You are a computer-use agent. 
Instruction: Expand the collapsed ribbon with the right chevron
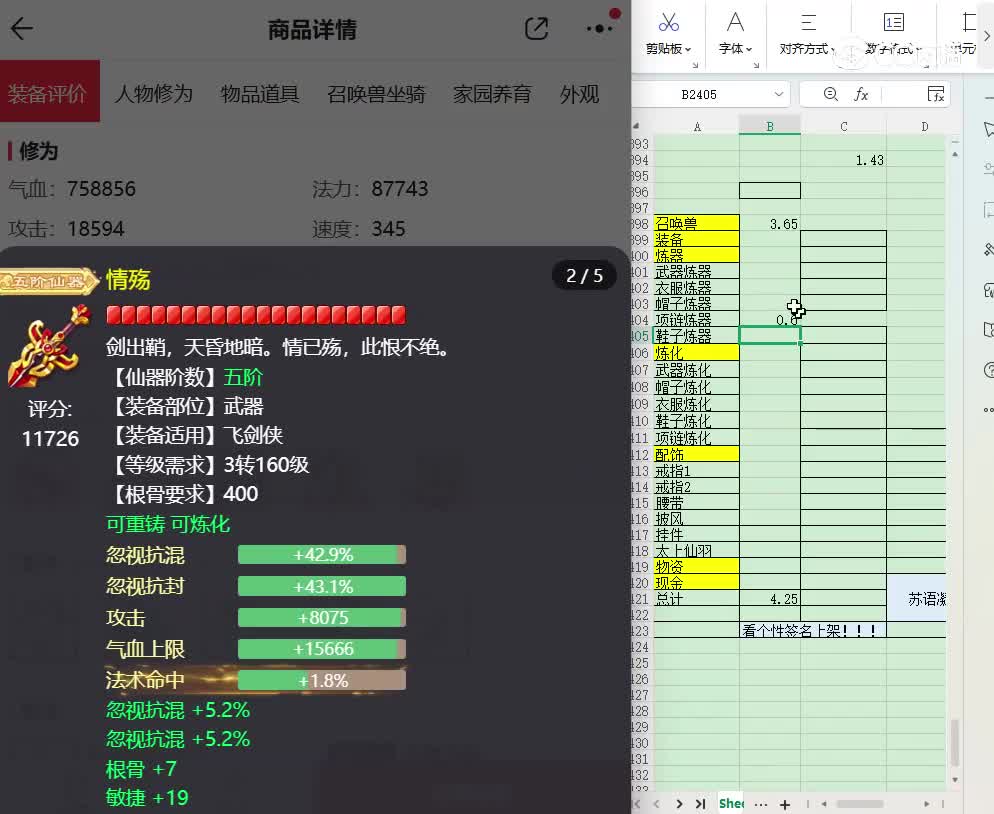(987, 36)
